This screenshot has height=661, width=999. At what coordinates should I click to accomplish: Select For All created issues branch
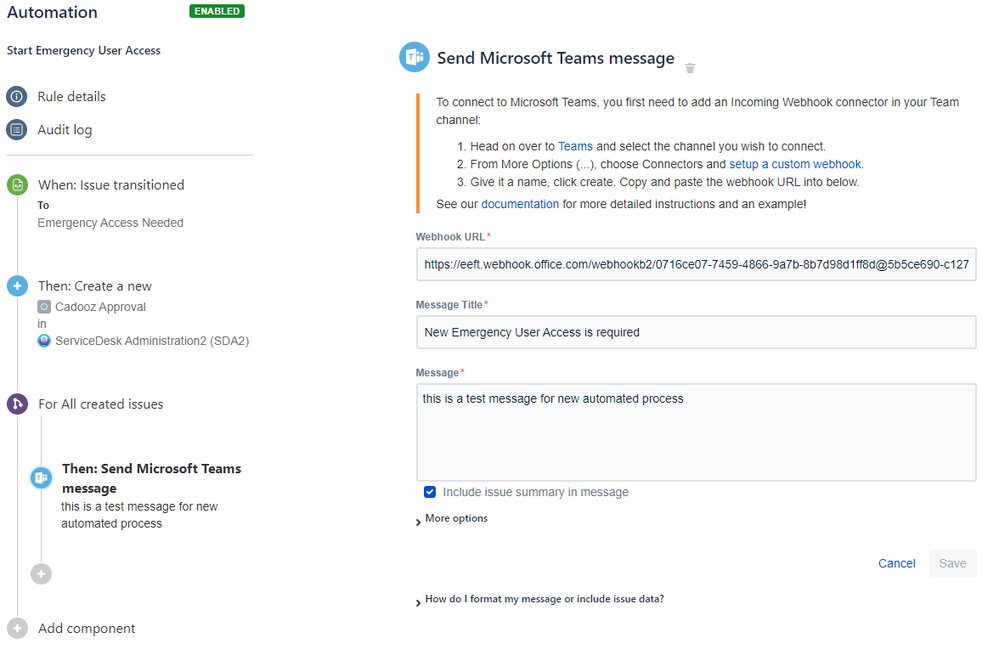[101, 404]
